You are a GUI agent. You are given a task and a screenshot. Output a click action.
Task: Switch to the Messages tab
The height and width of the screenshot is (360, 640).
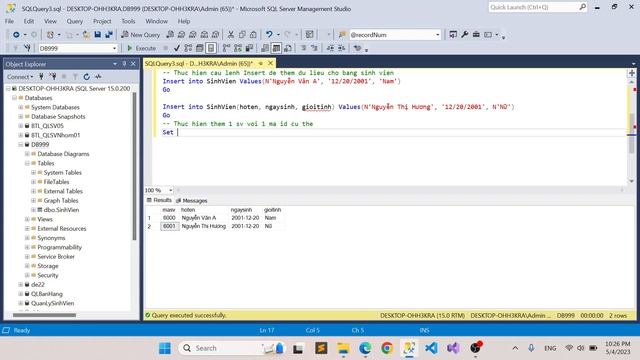click(191, 200)
